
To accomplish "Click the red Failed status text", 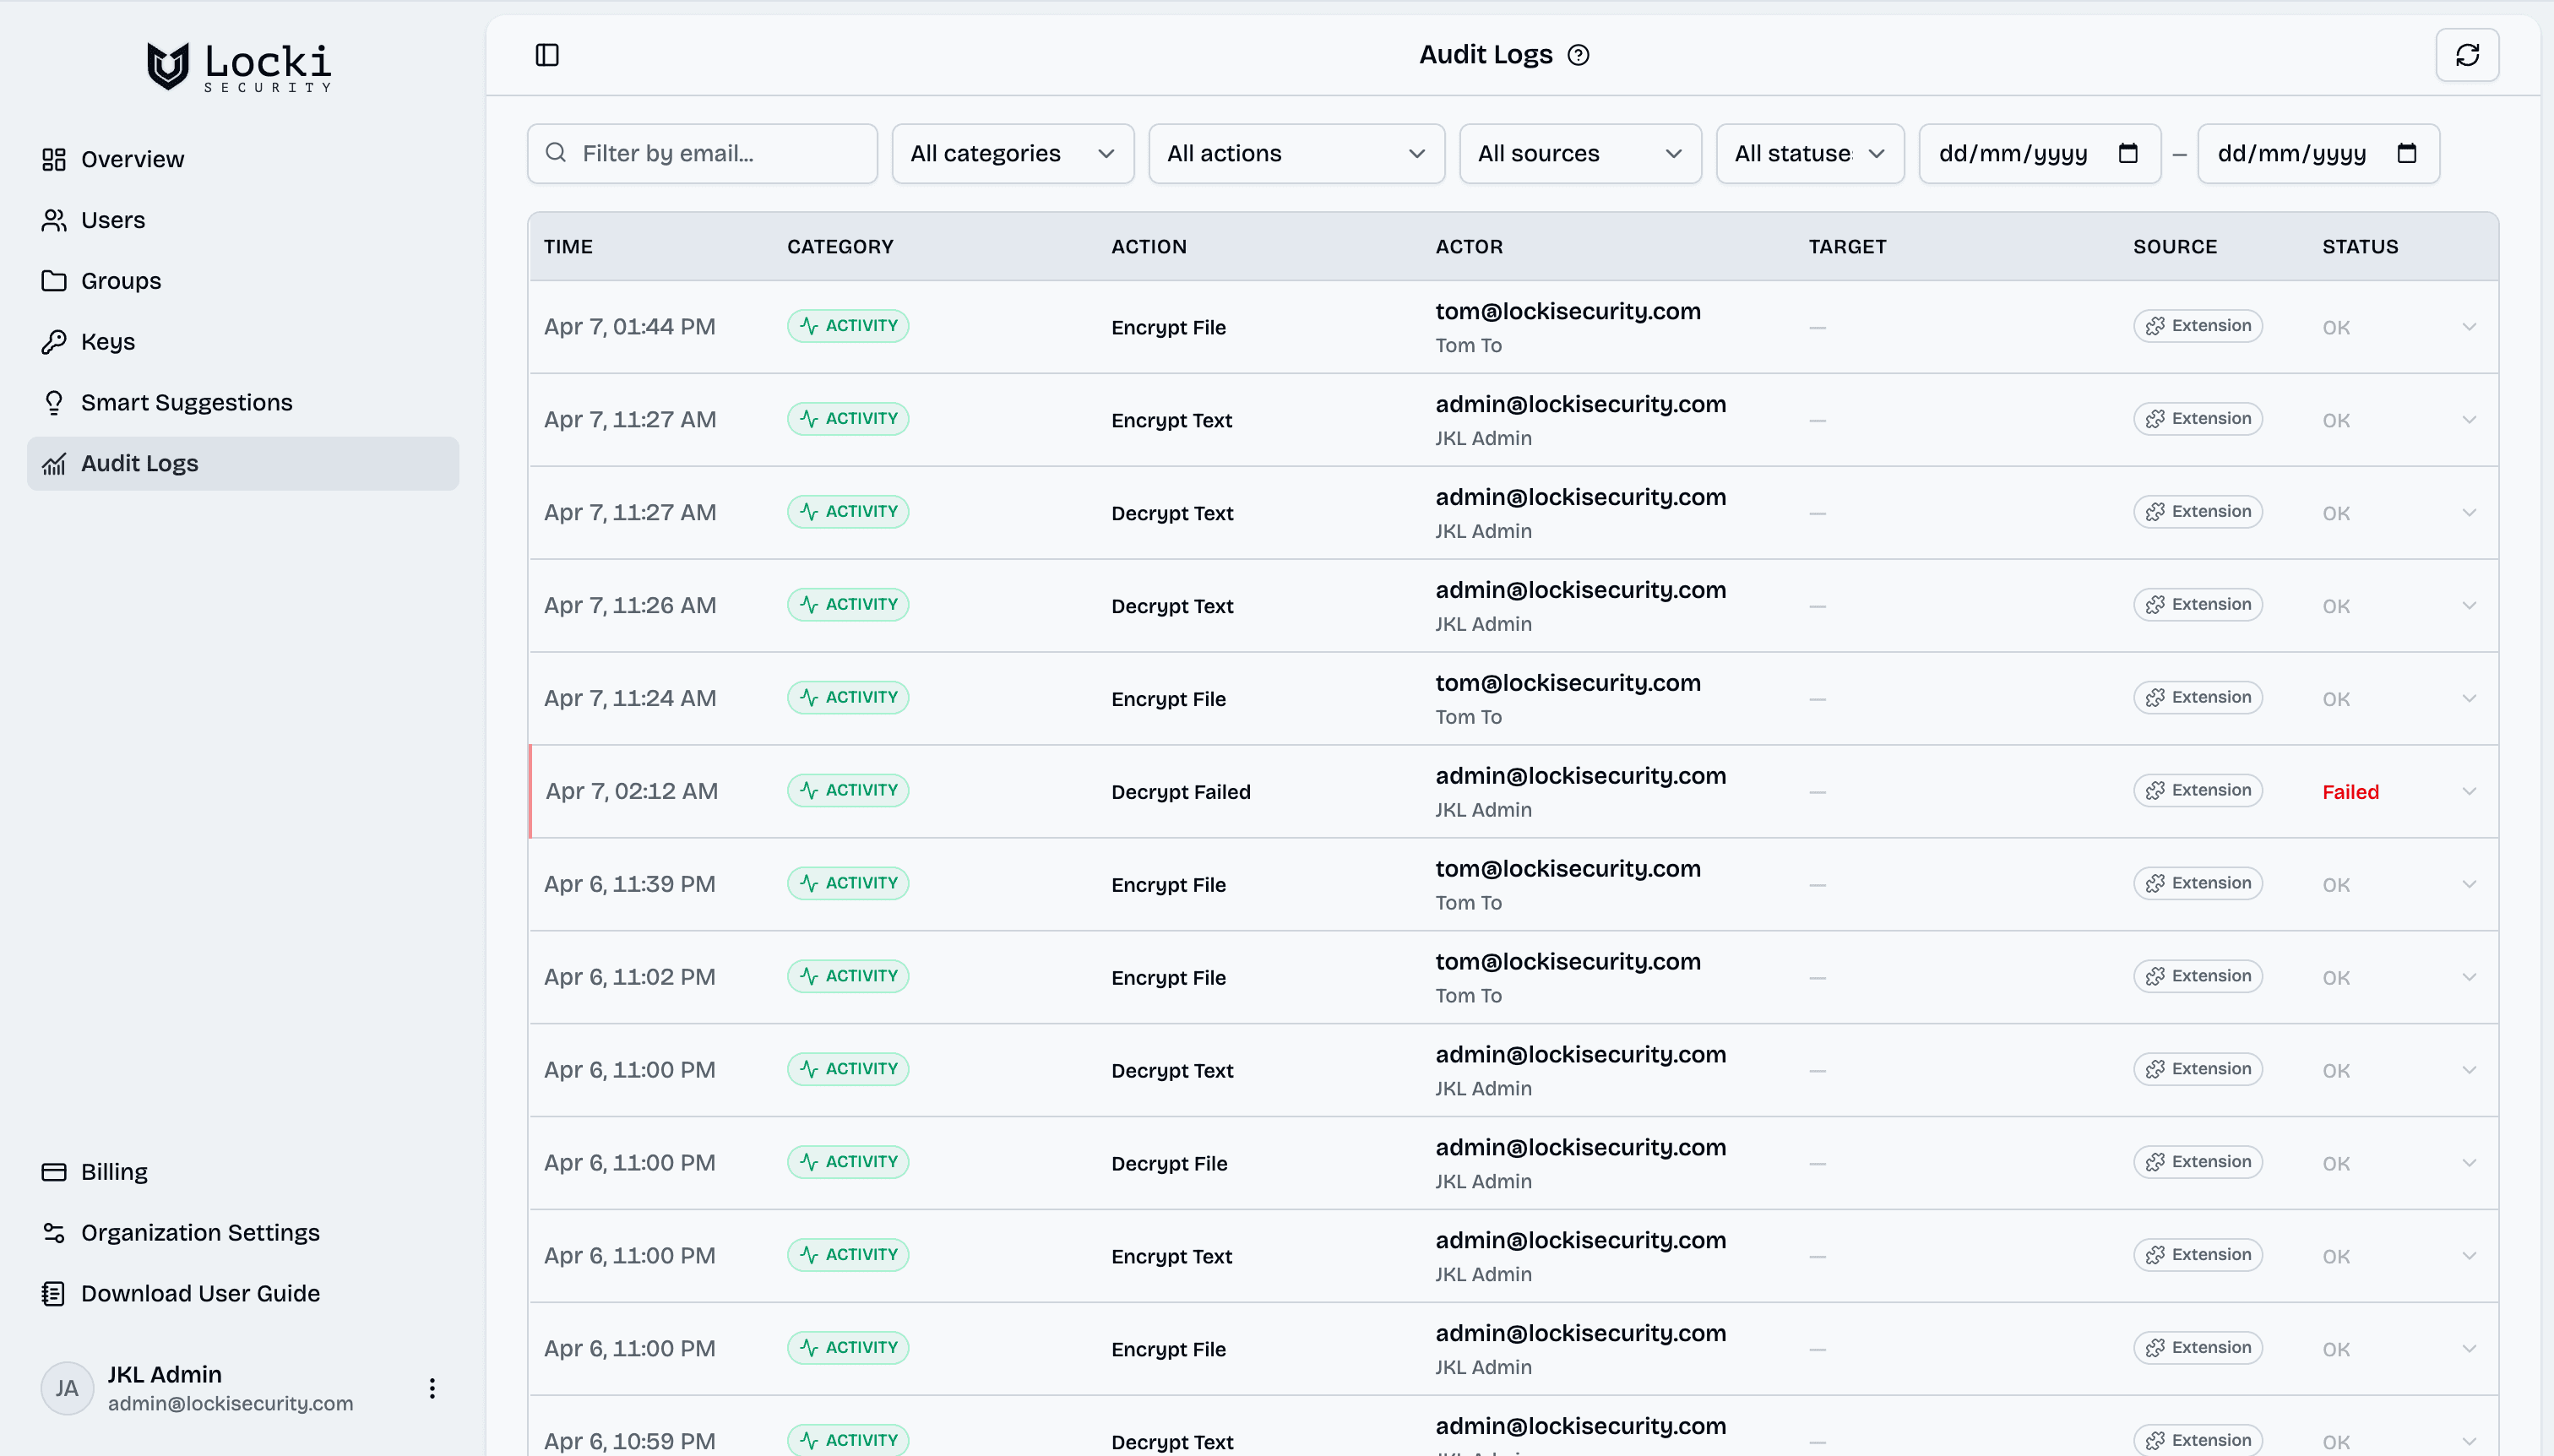I will tap(2350, 792).
